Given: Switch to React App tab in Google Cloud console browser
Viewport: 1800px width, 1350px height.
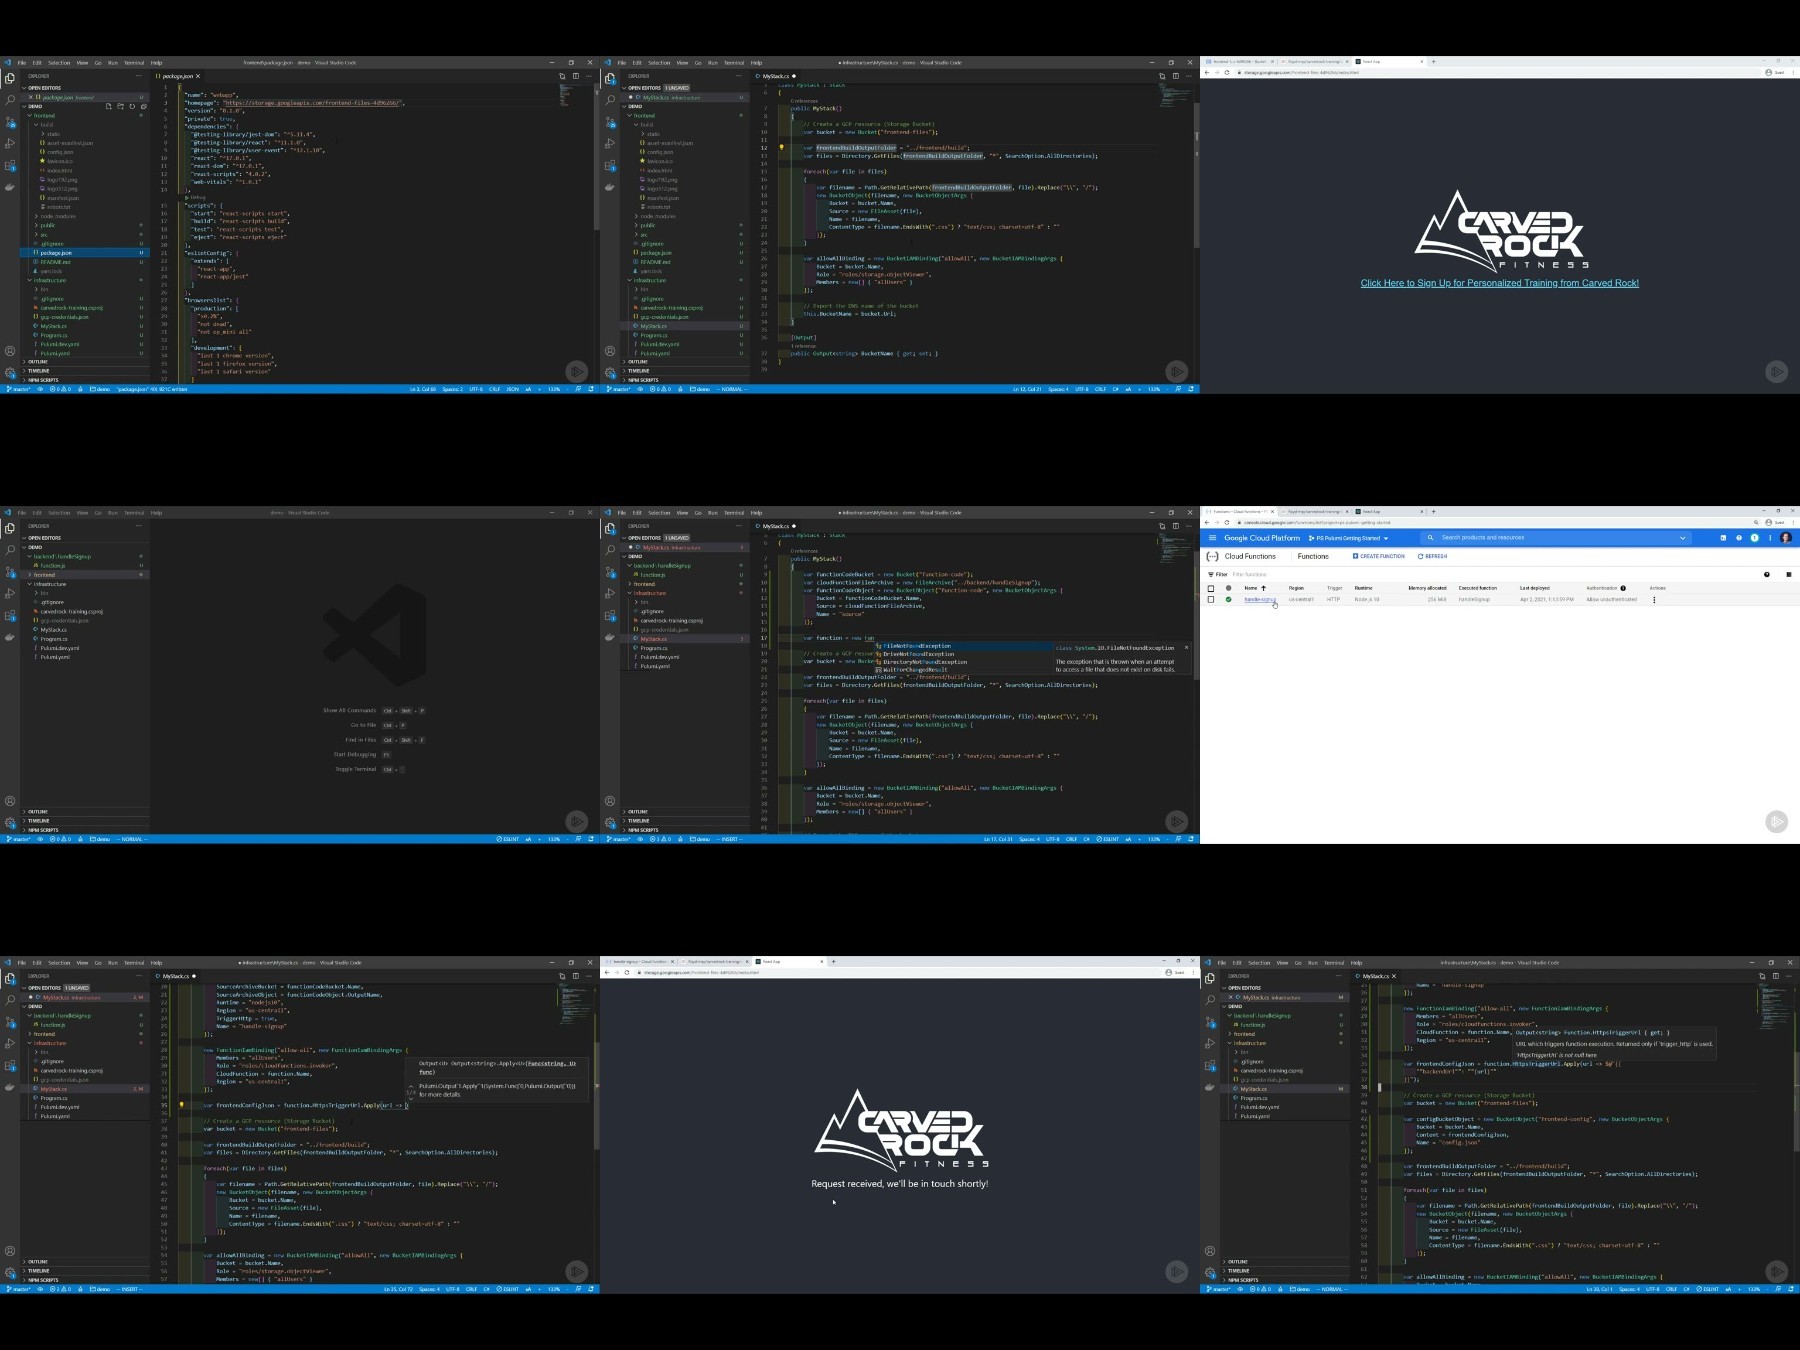Looking at the screenshot, I should click(1388, 511).
